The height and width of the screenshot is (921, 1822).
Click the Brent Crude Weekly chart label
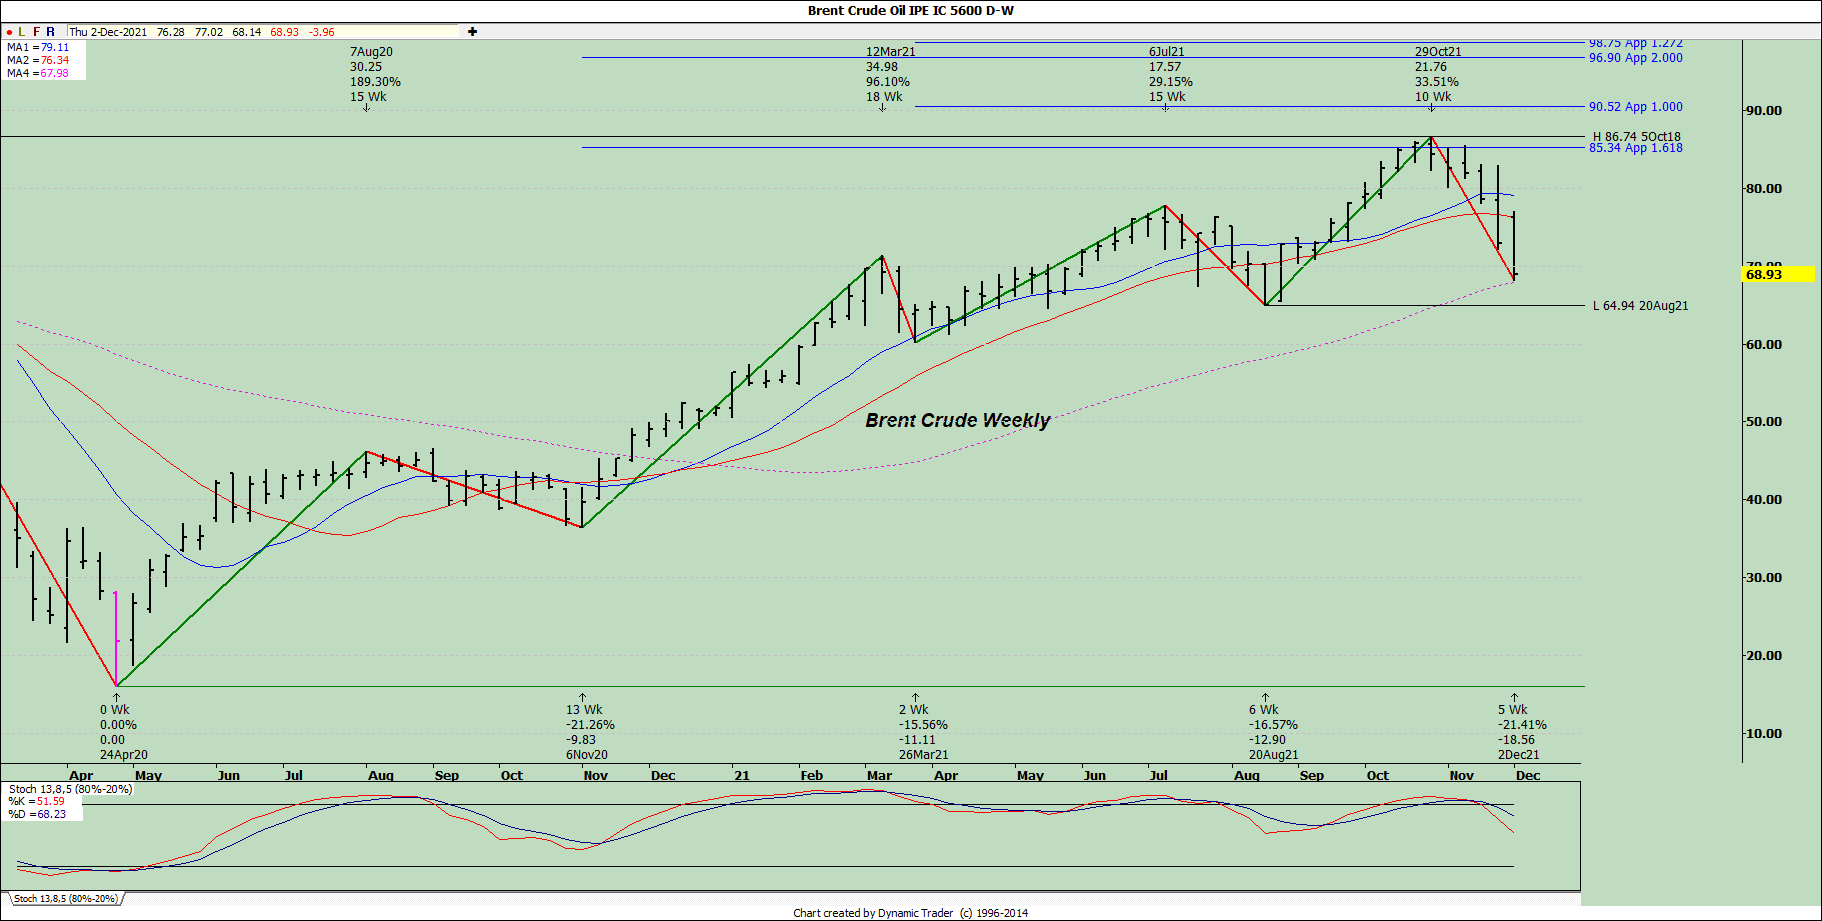(x=957, y=420)
